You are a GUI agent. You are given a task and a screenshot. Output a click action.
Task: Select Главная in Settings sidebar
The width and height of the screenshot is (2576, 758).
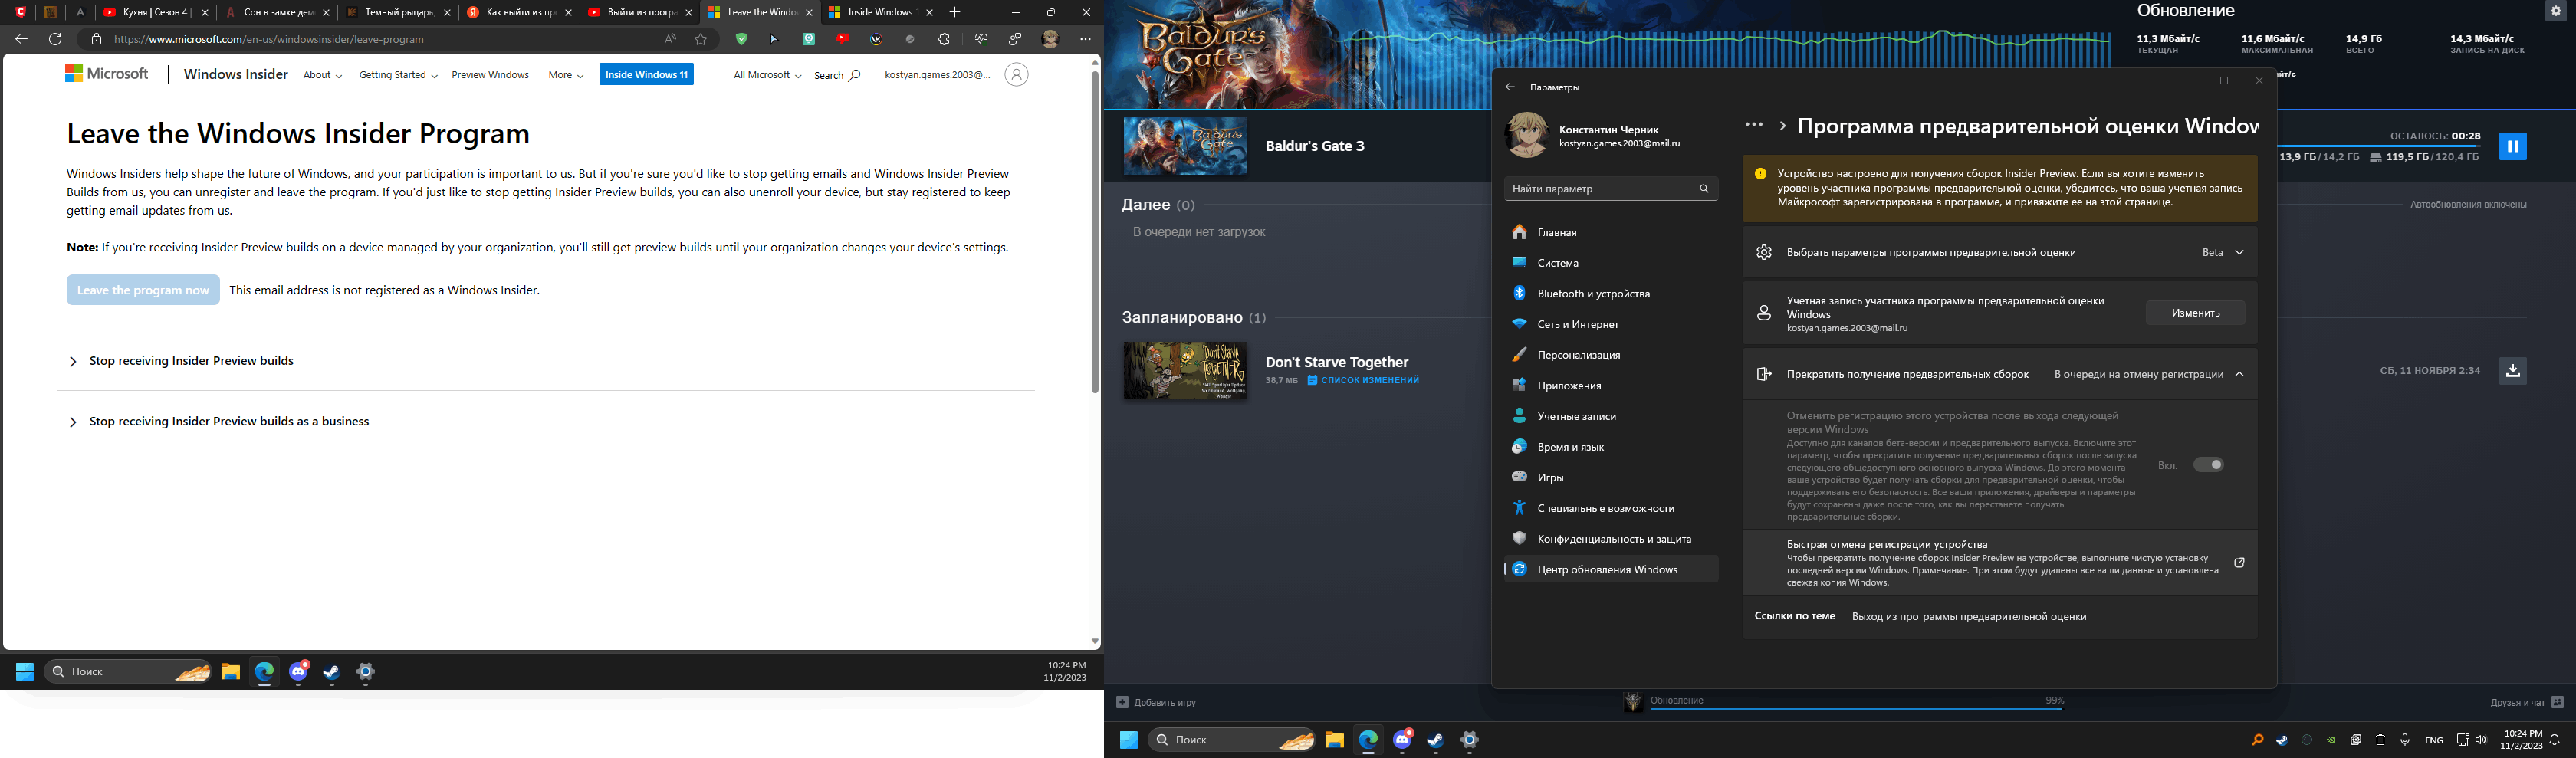point(1611,232)
